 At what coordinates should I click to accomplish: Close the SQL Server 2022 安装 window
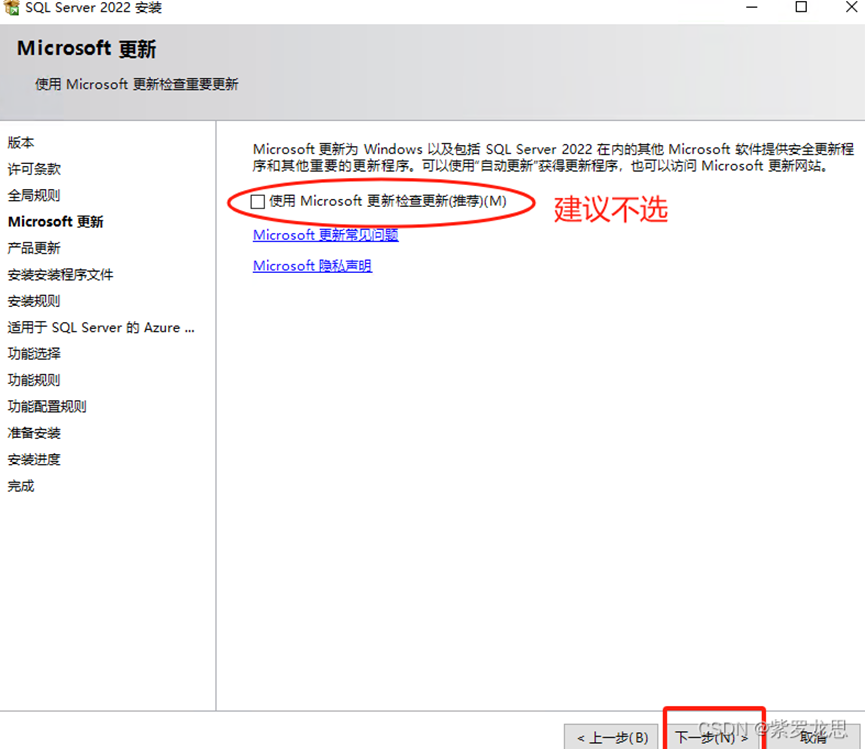pyautogui.click(x=851, y=7)
